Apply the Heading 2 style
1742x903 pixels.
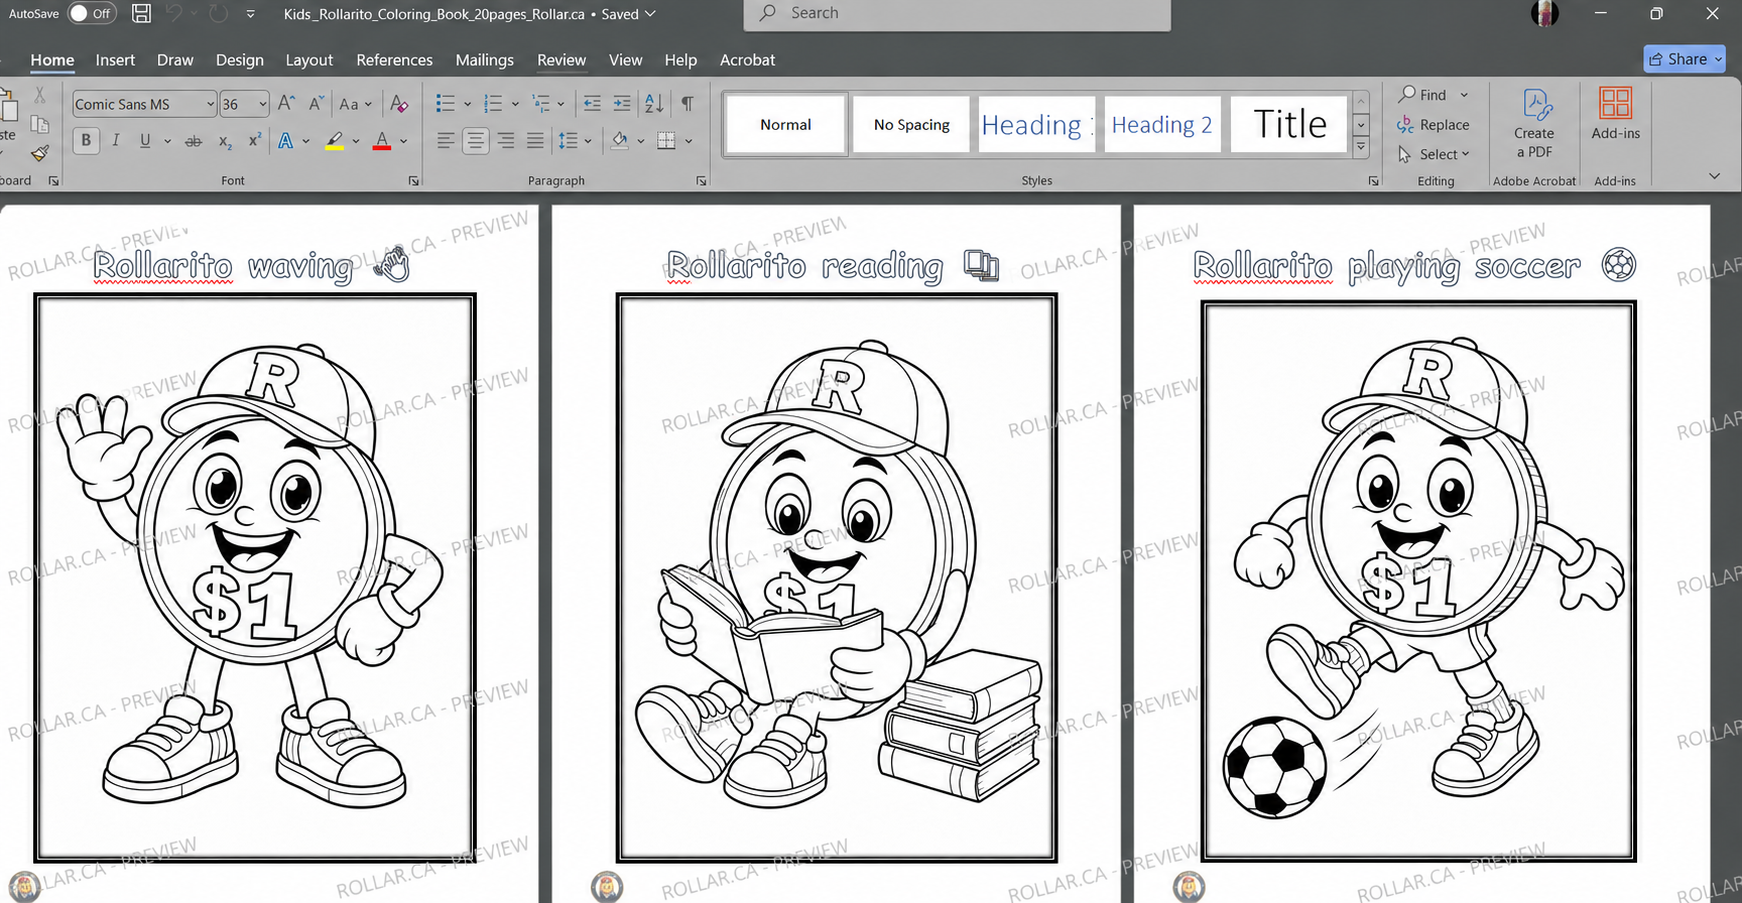click(1162, 124)
